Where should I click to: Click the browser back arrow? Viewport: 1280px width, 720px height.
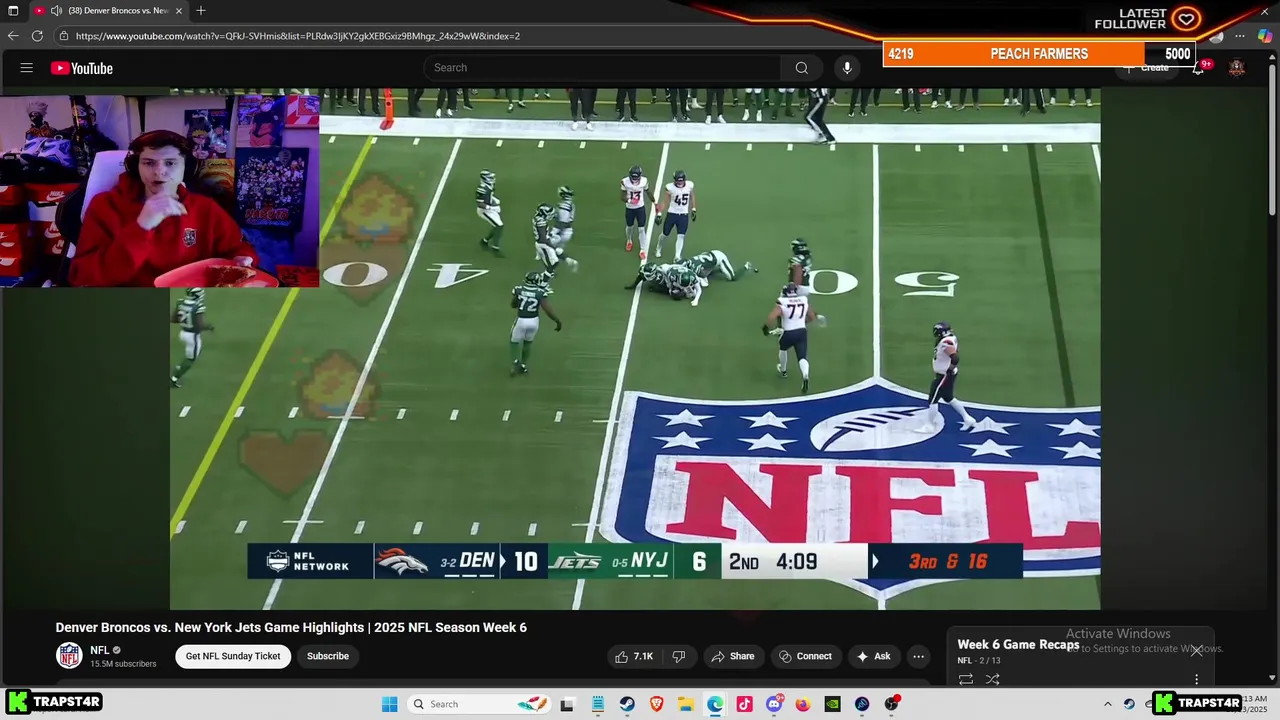[13, 36]
